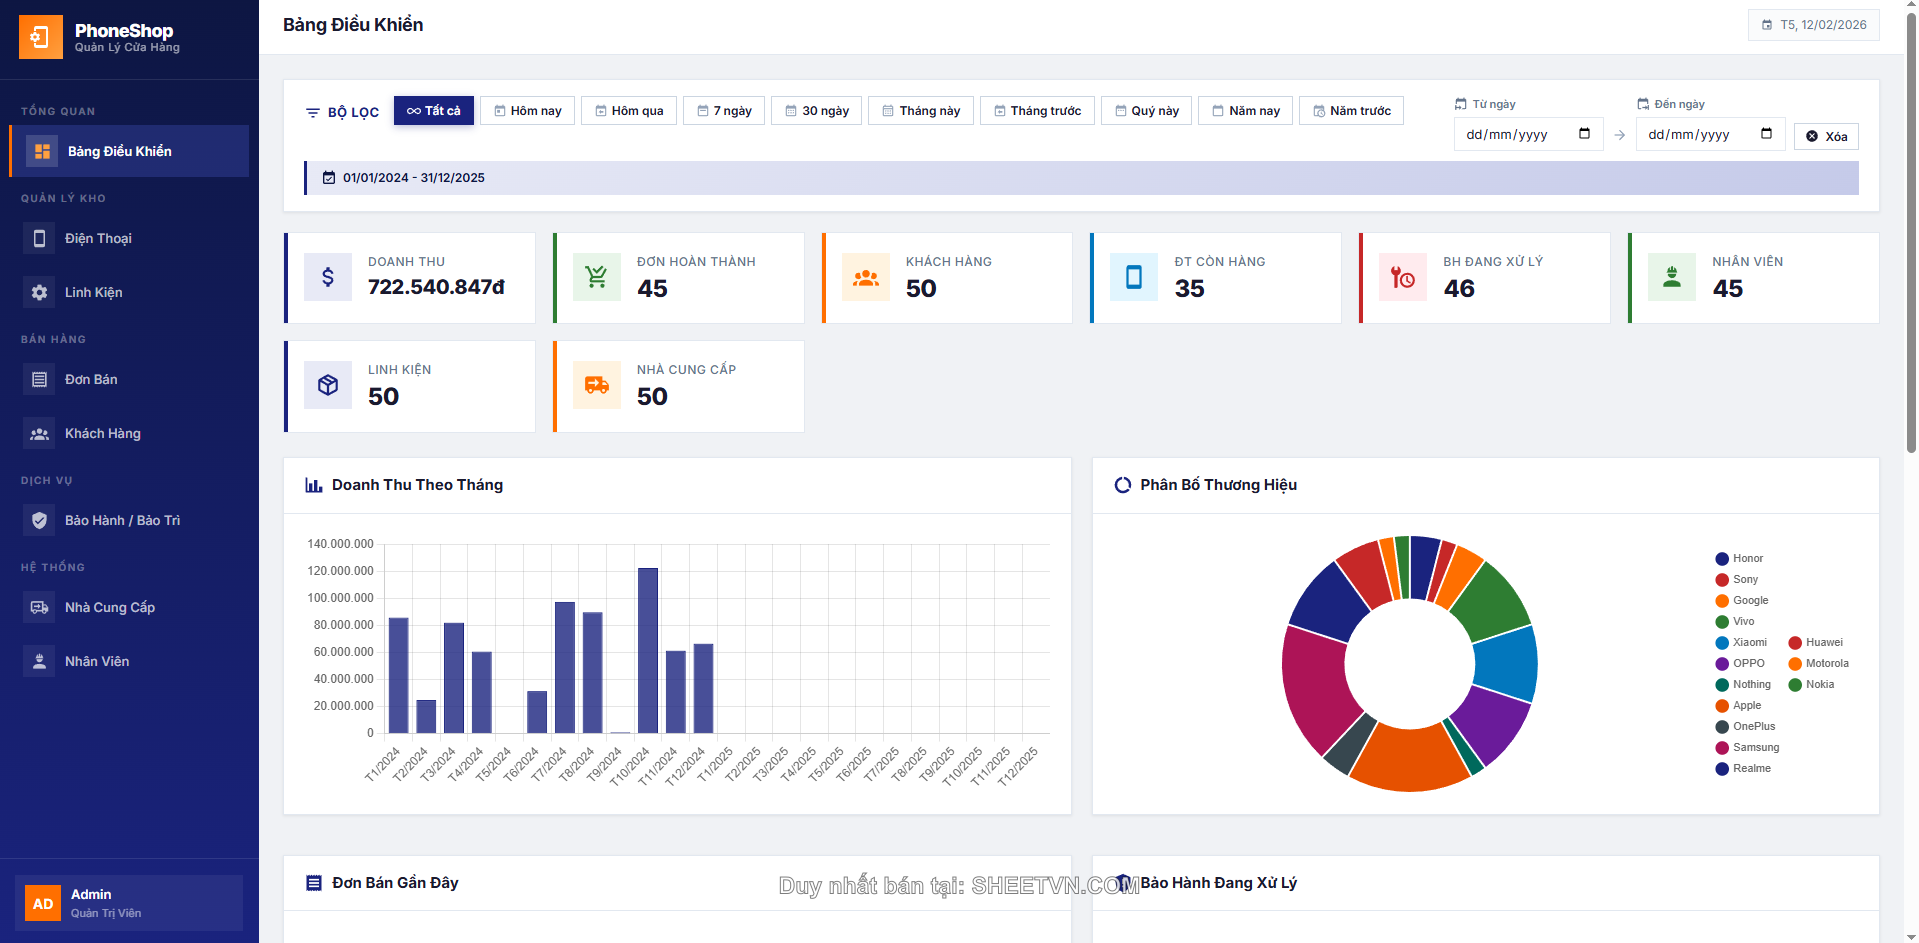Click the T10/2024 revenue bar
Screen dimensions: 1919x943
[x=648, y=650]
